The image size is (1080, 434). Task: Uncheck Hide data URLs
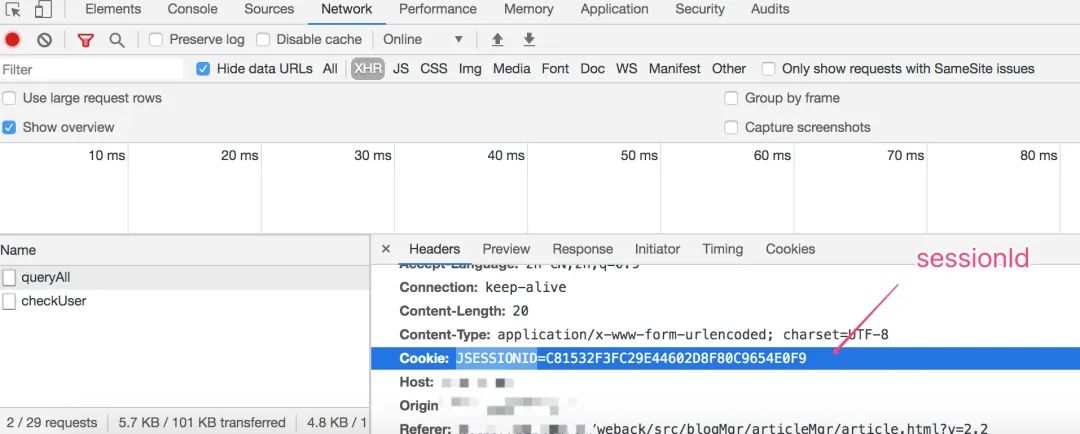tap(203, 69)
